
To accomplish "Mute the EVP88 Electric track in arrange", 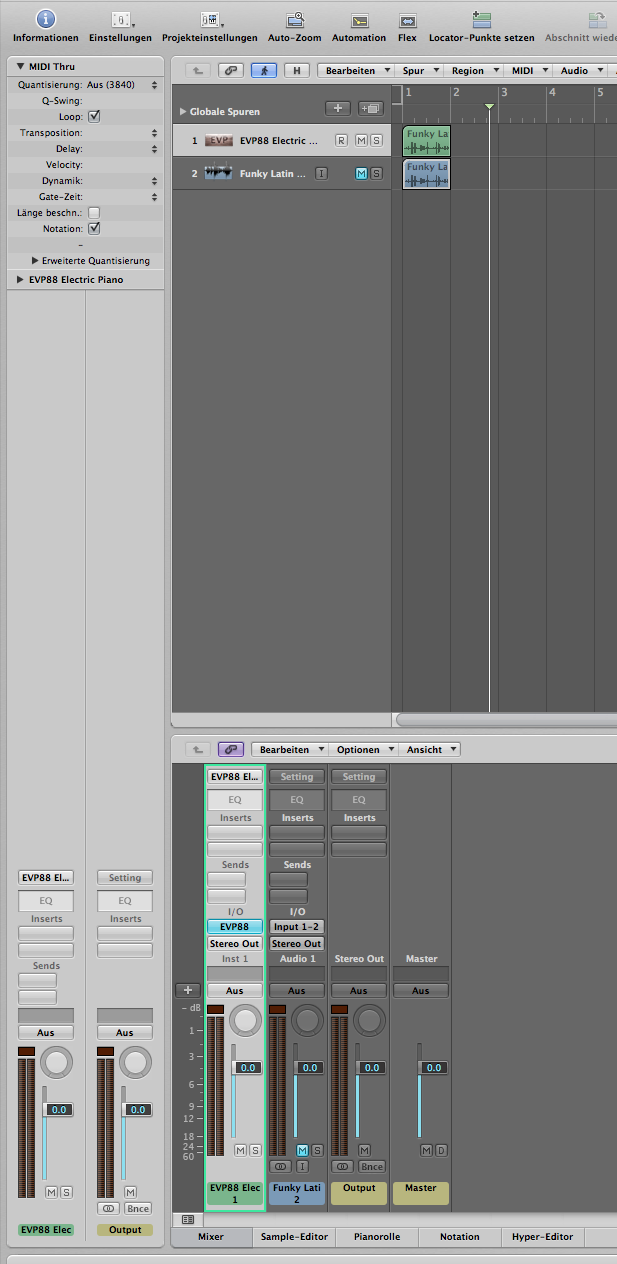I will (361, 141).
